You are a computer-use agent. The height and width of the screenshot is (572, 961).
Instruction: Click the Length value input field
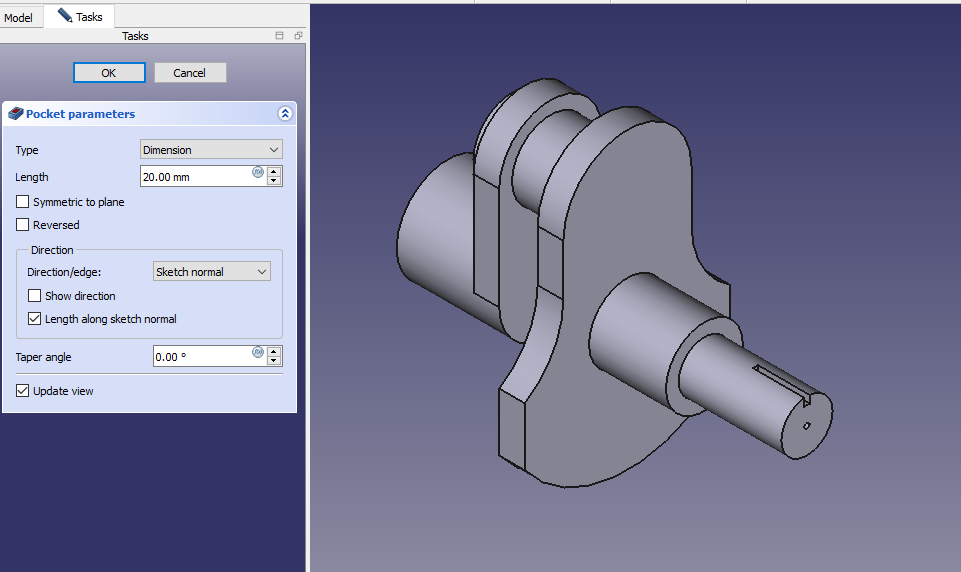[195, 177]
